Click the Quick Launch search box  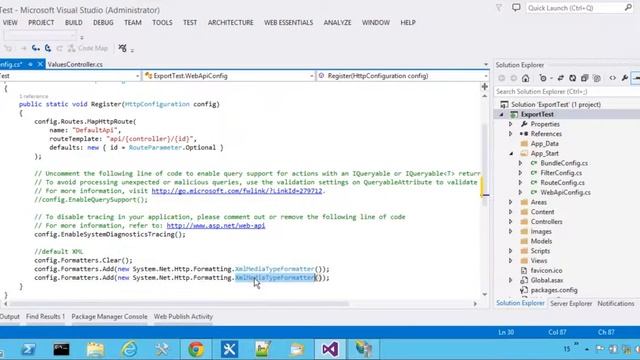pos(579,8)
